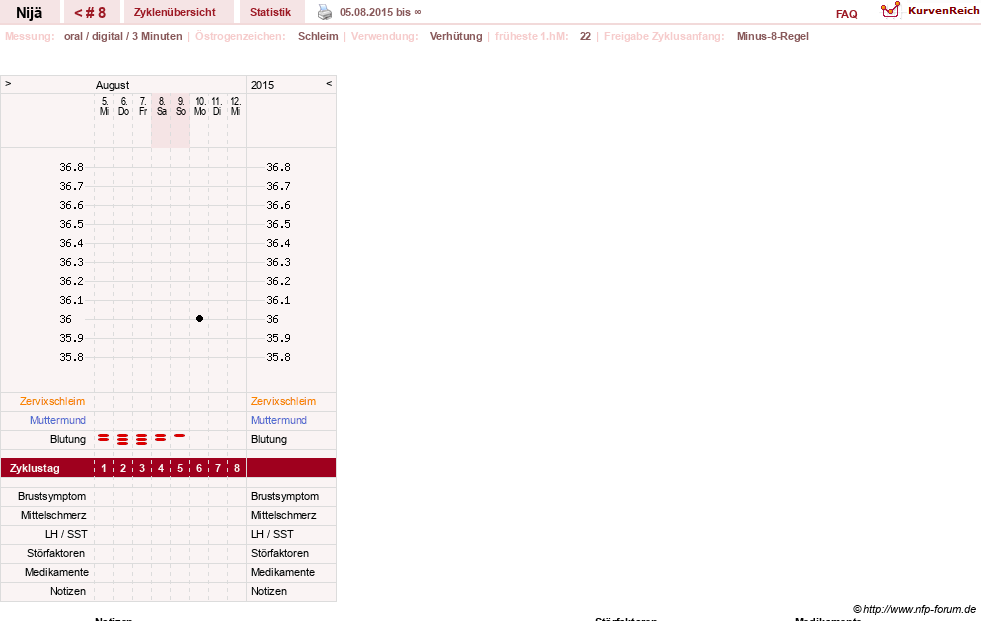This screenshot has width=981, height=621.
Task: Click the früheste 1.hM value 22
Action: 585,36
